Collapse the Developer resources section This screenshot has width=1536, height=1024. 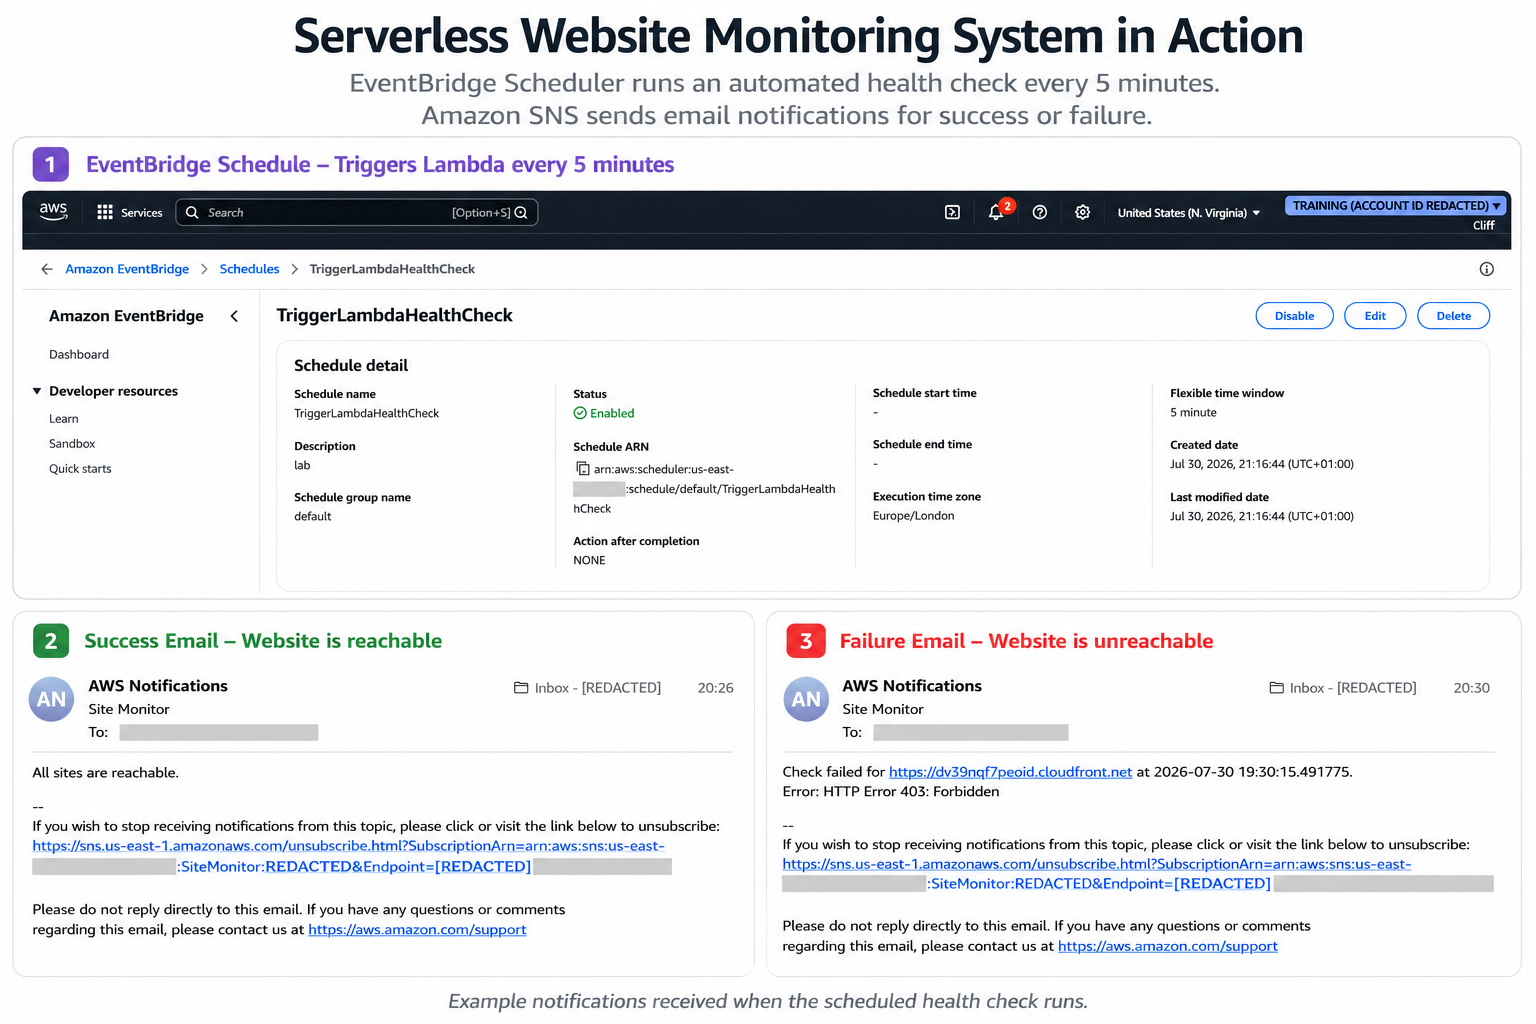pyautogui.click(x=37, y=391)
